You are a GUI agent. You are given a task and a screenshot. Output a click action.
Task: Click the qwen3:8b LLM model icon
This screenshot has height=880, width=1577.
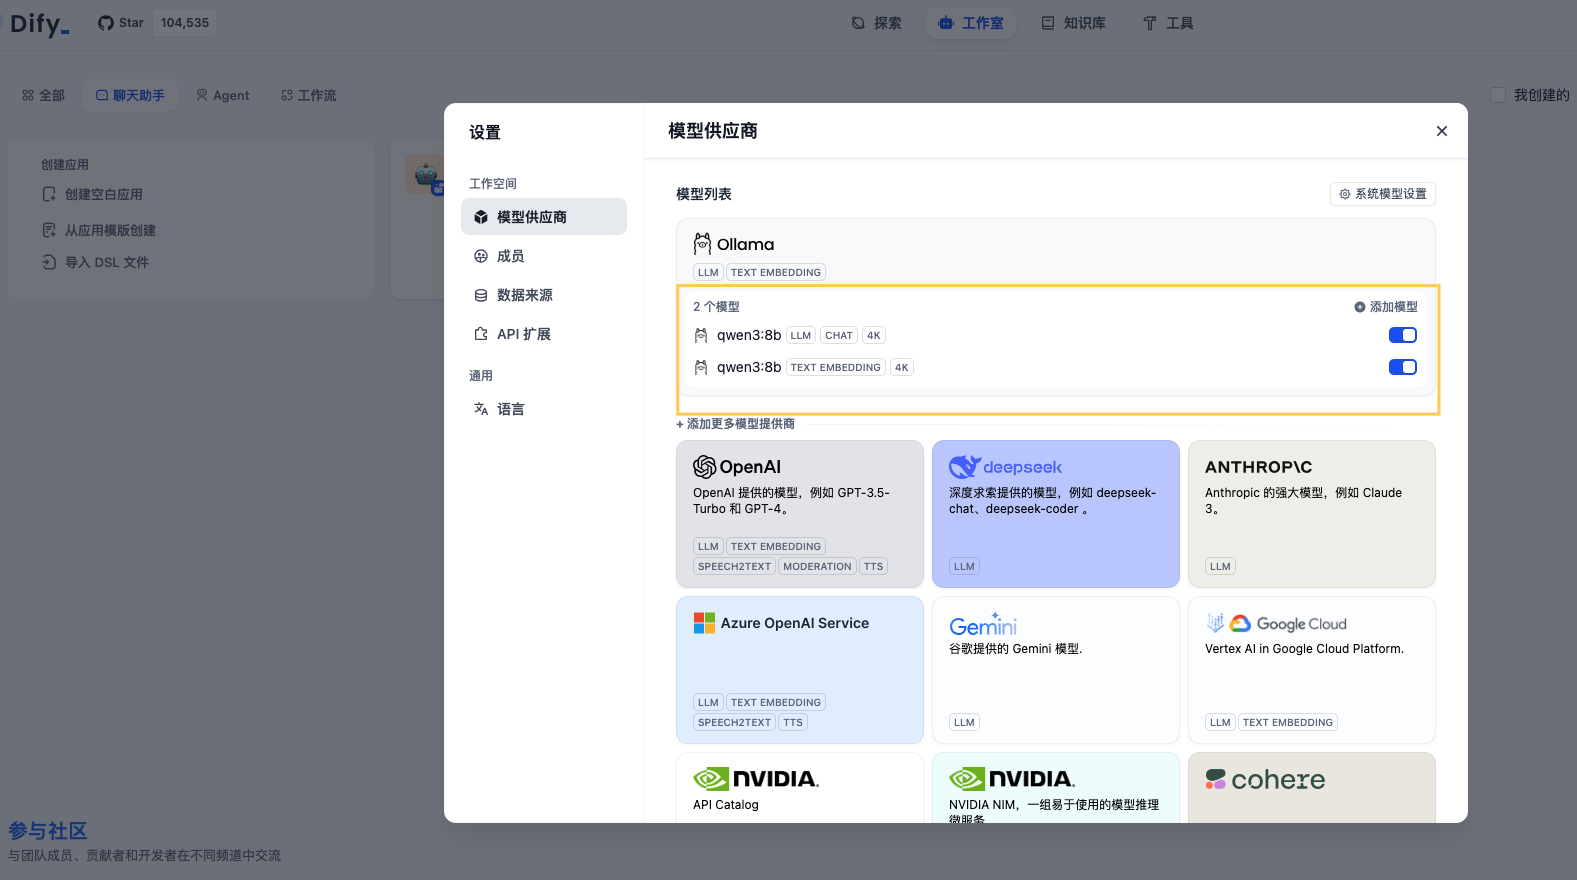[x=701, y=335]
